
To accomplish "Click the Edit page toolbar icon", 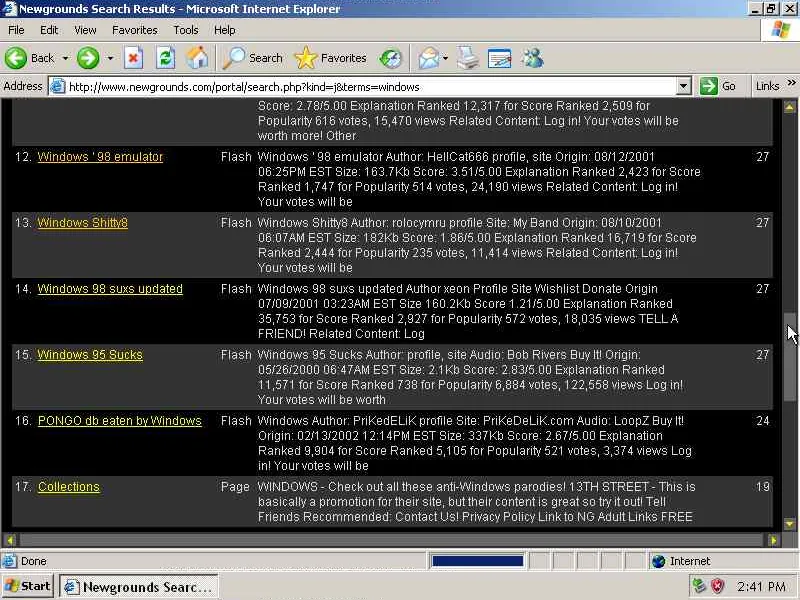I will click(499, 58).
